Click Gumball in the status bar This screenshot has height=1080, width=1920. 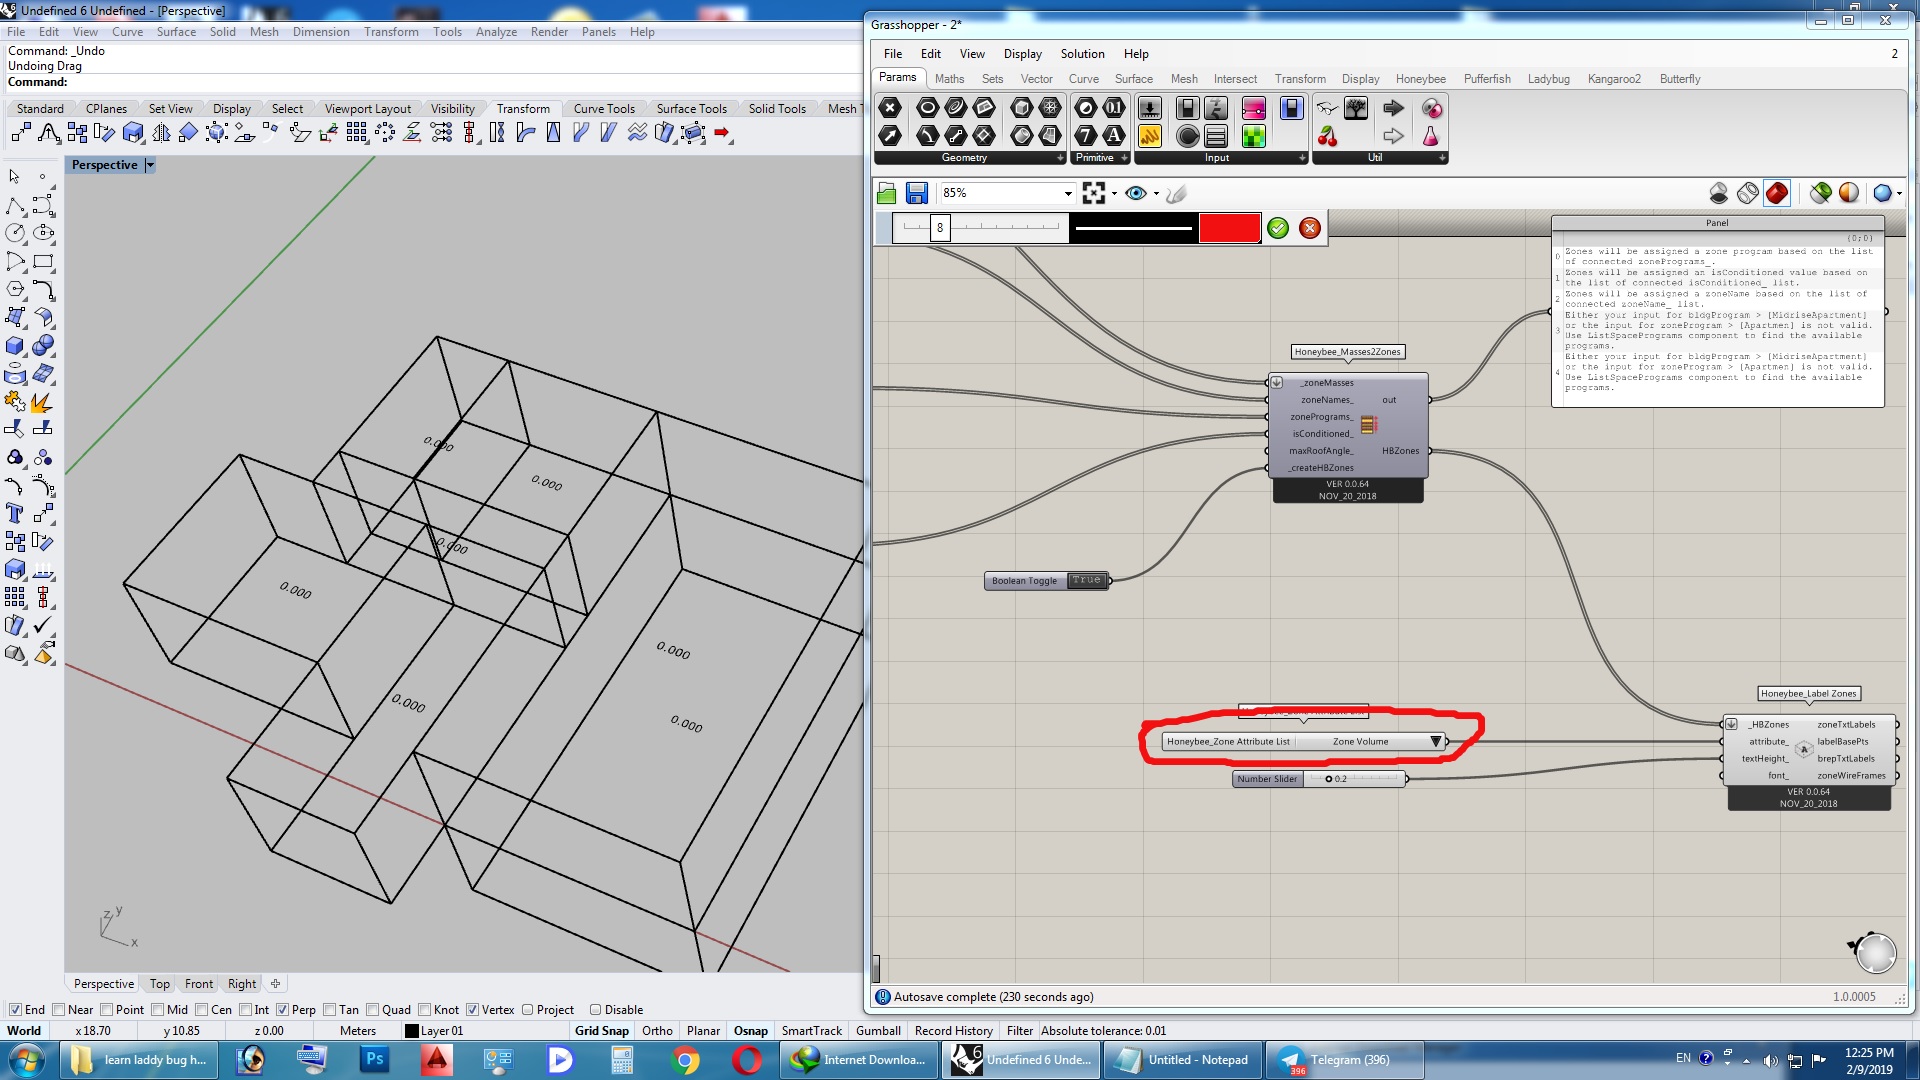click(878, 1031)
